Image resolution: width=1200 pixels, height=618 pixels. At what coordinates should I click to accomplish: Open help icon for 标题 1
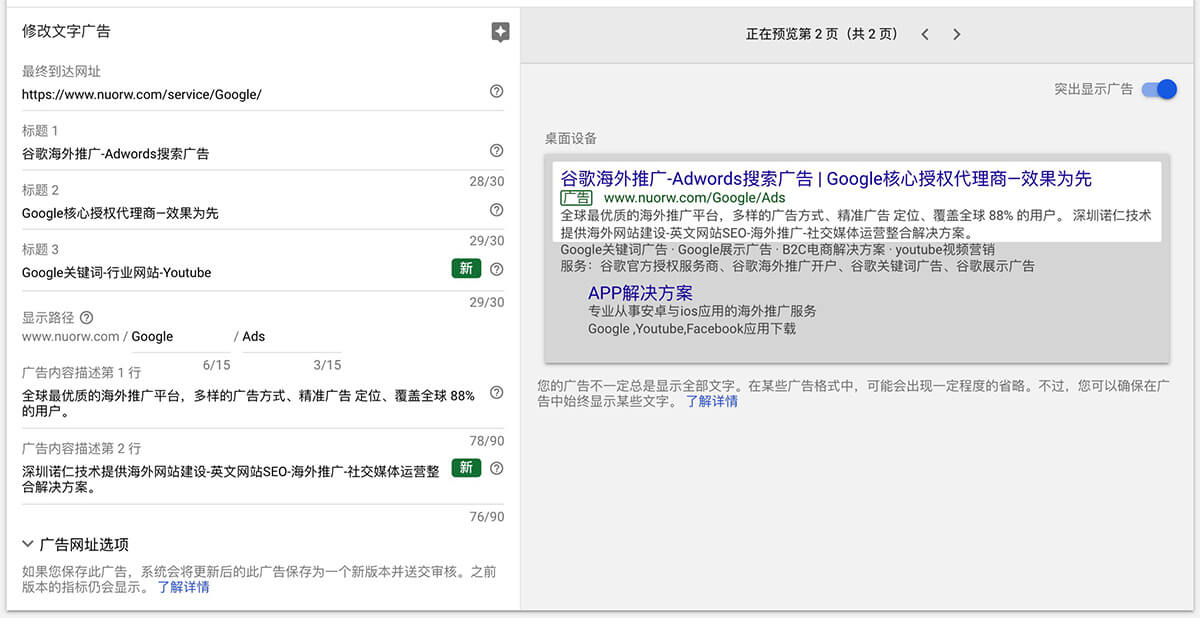(x=496, y=151)
